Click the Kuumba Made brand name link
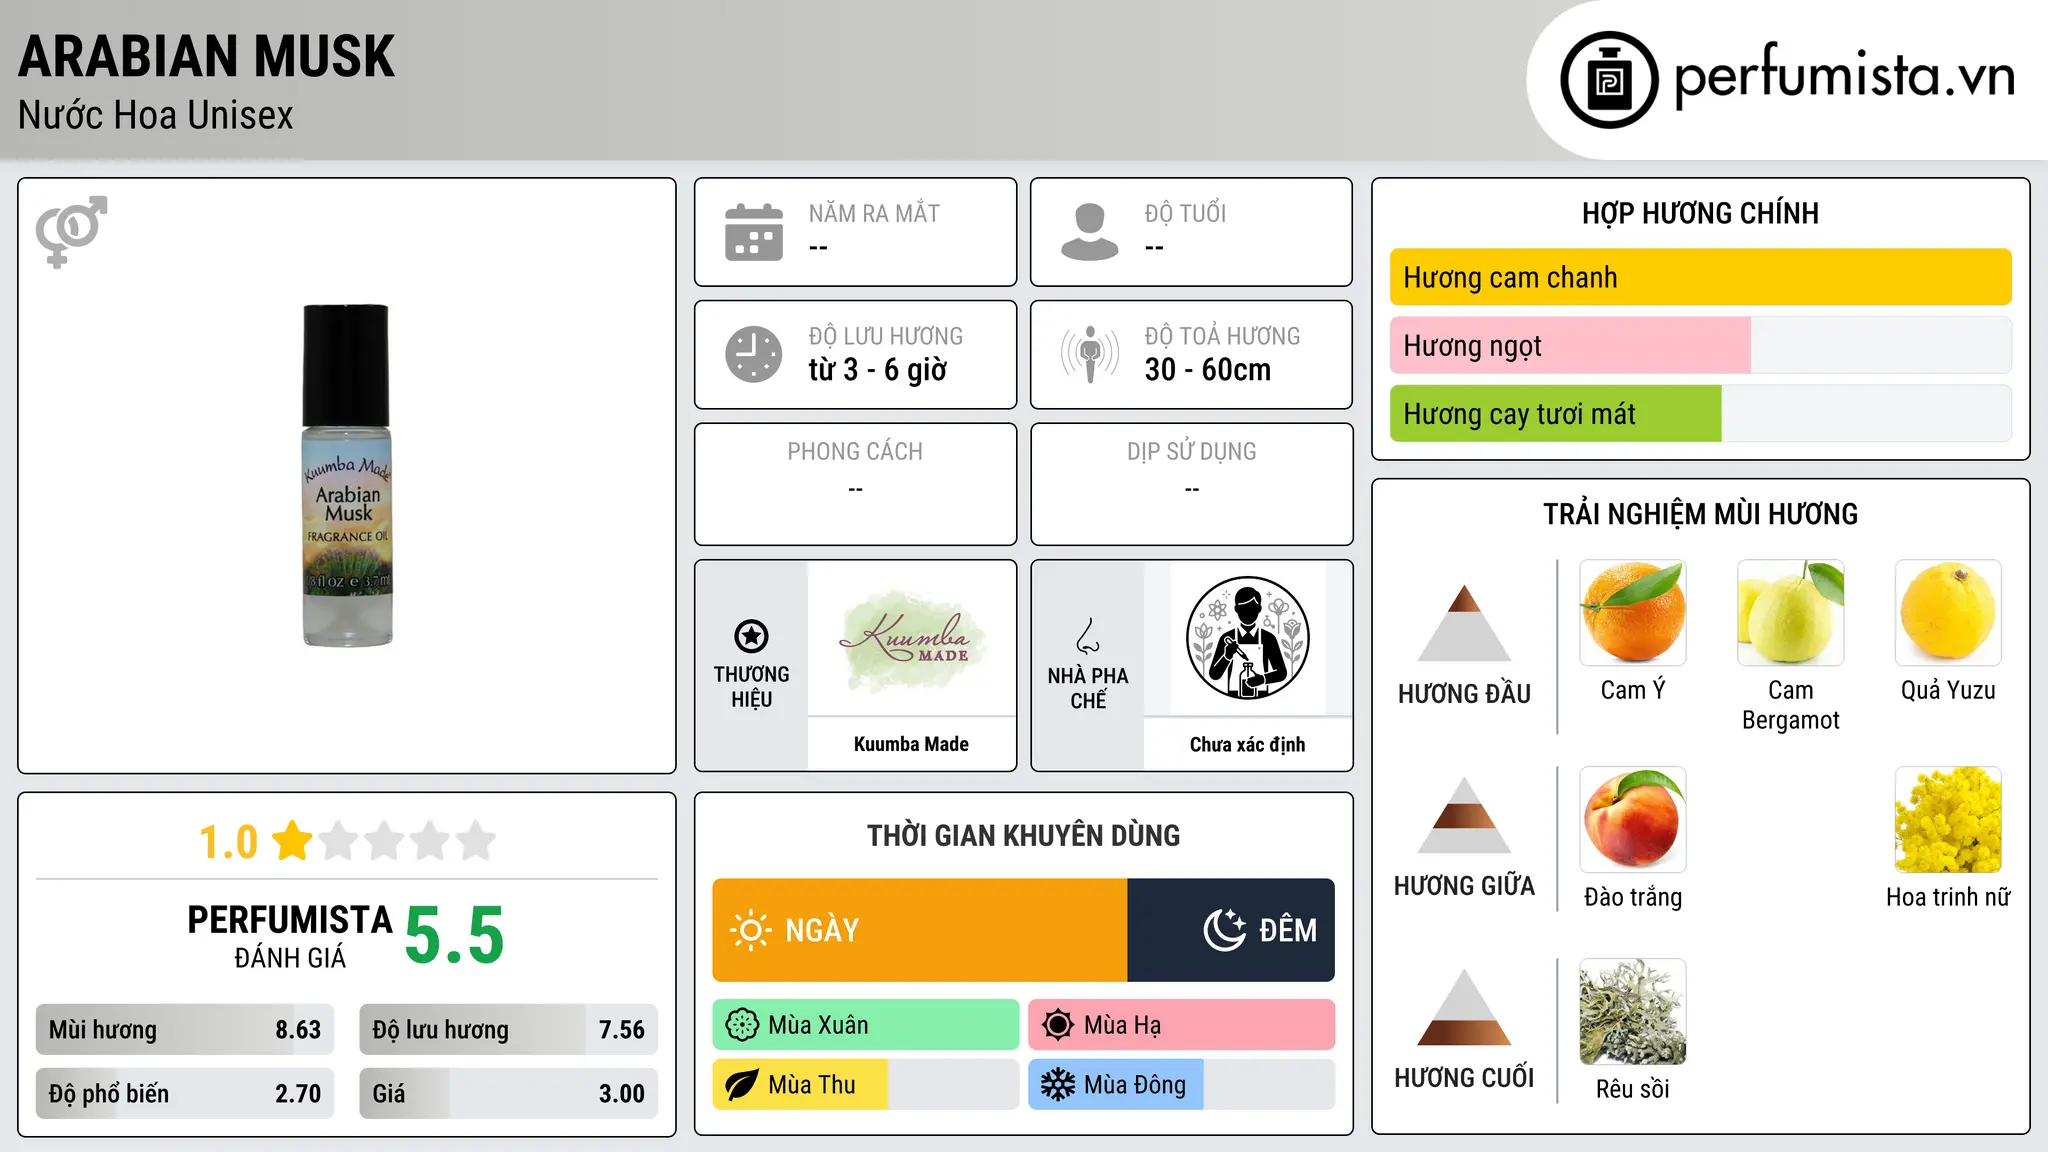Image resolution: width=2048 pixels, height=1152 pixels. point(911,744)
